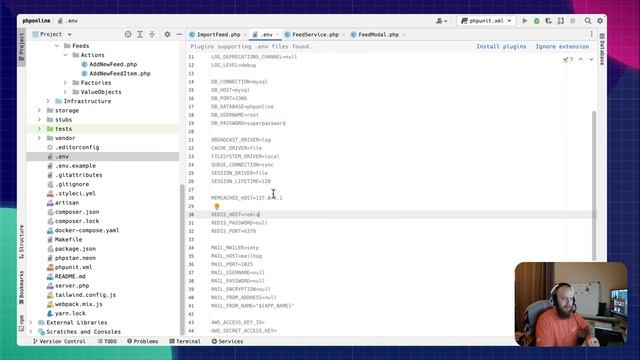Select composer.json in the tree
Image resolution: width=640 pixels, height=360 pixels.
click(77, 212)
